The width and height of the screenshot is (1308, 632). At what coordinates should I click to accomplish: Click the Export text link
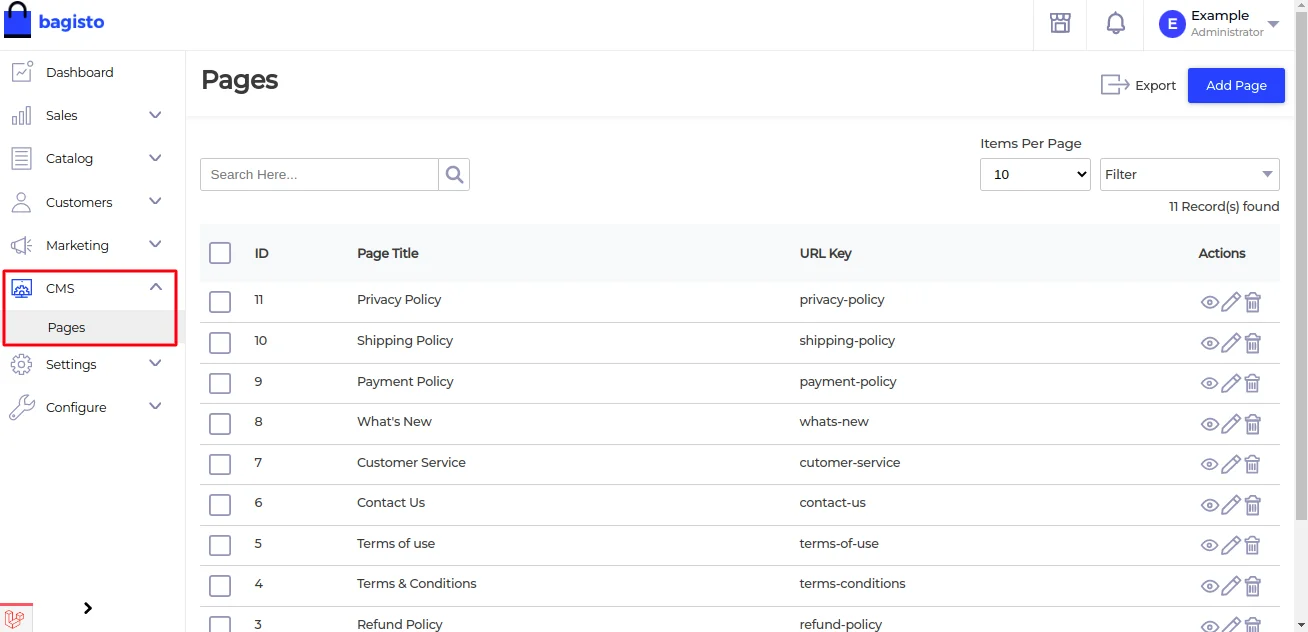1155,86
